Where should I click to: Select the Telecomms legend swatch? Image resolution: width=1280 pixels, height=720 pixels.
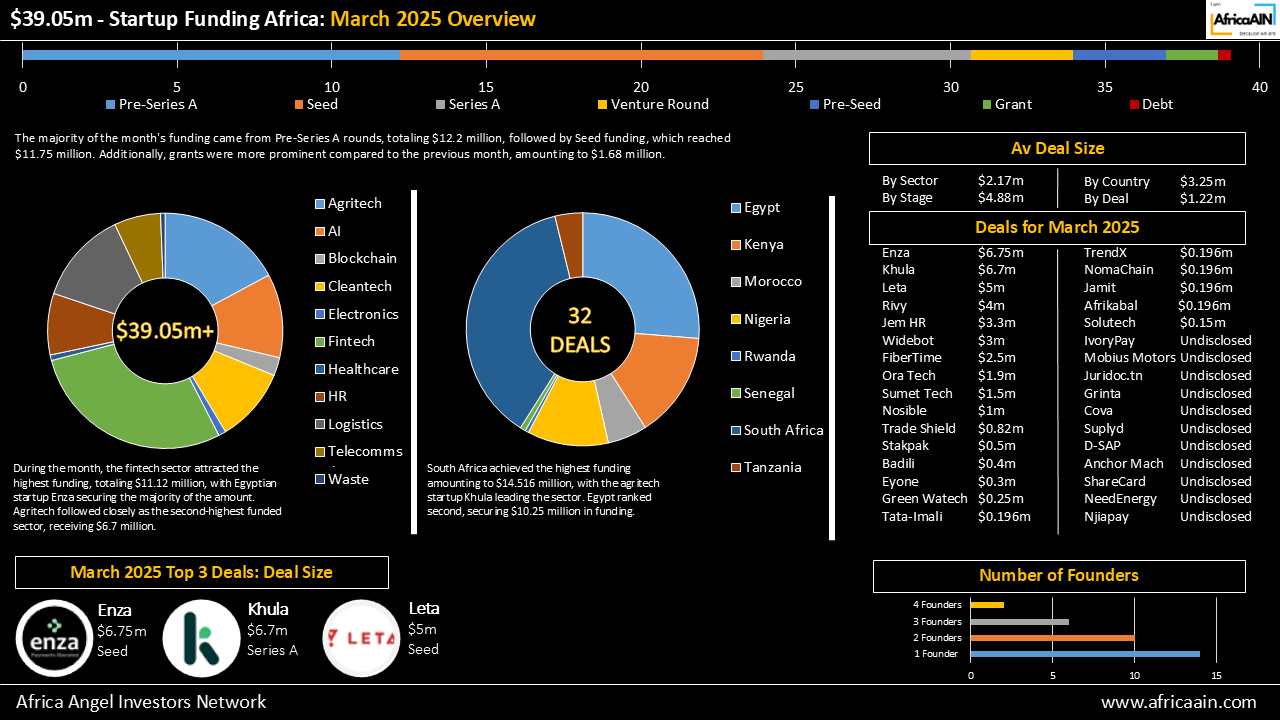tap(319, 452)
